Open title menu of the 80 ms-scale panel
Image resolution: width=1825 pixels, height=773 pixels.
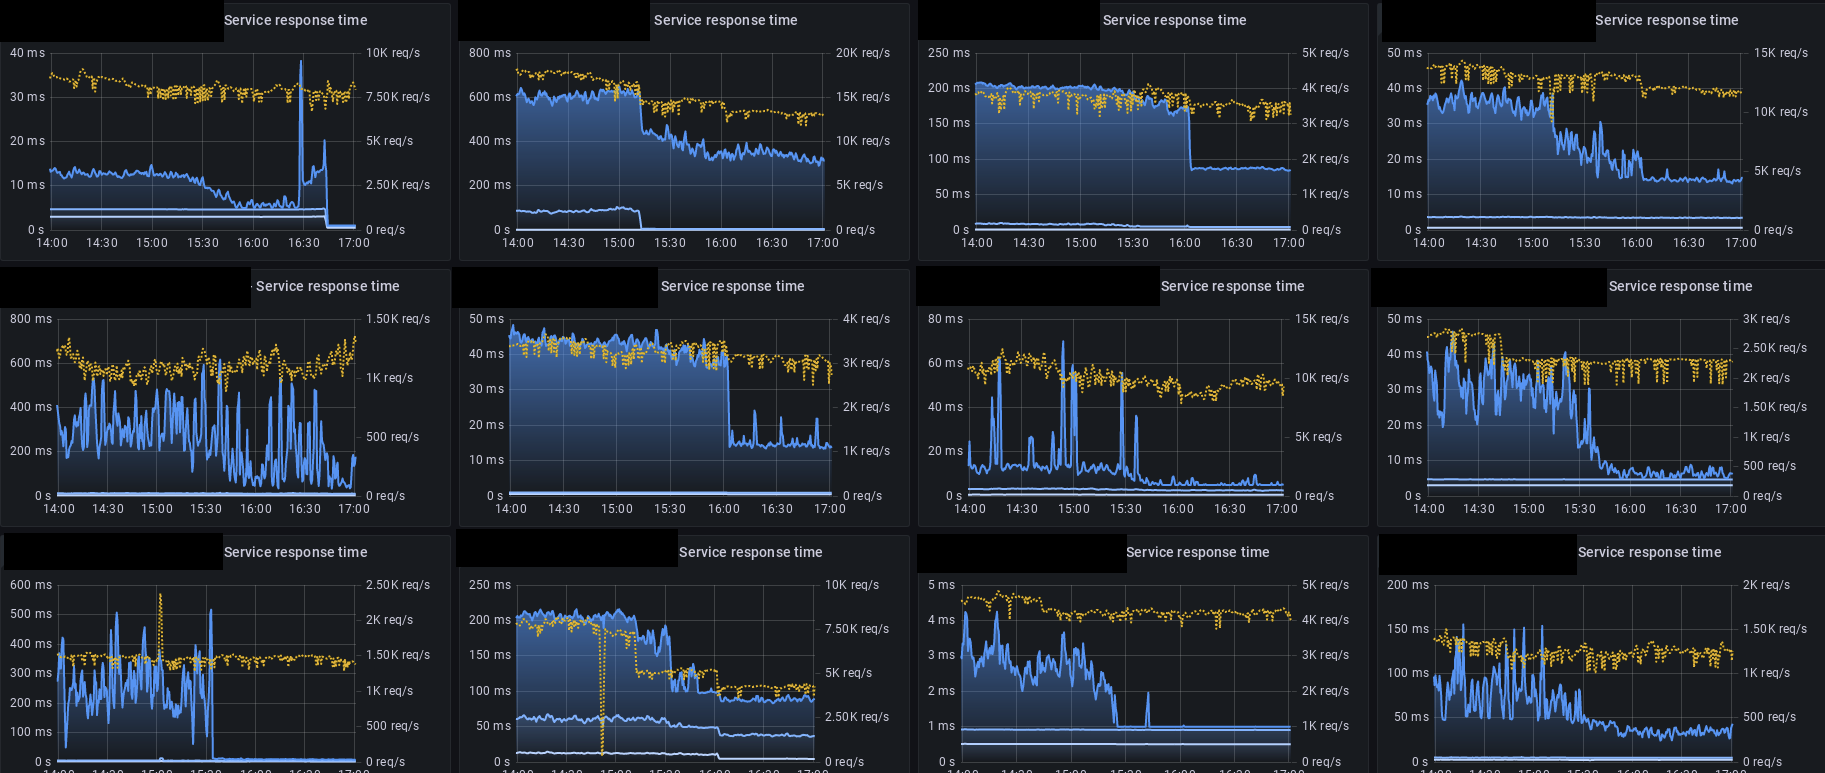pyautogui.click(x=1232, y=286)
